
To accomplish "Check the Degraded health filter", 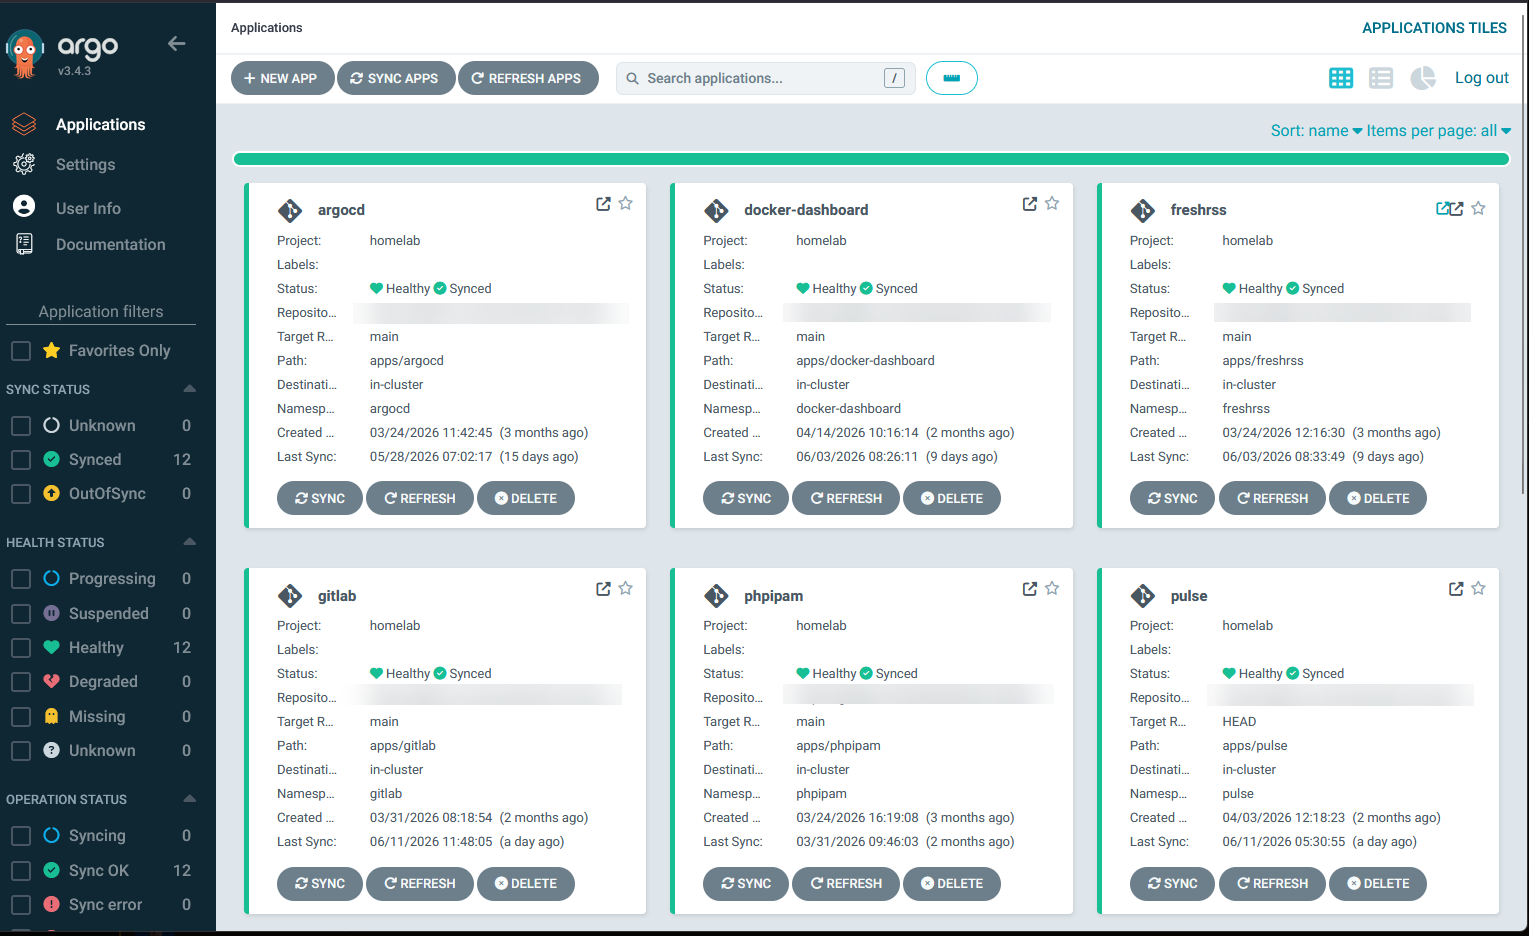I will click(20, 682).
